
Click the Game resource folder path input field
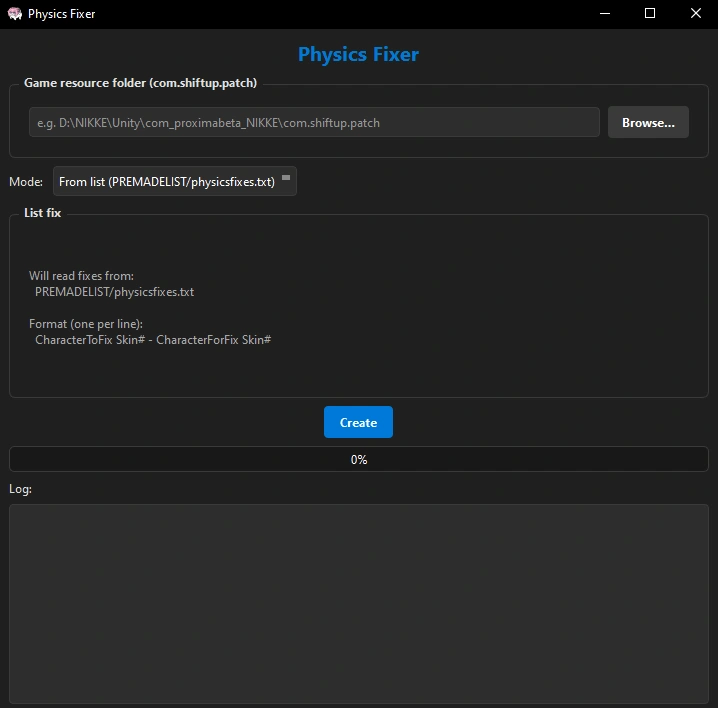pyautogui.click(x=314, y=122)
